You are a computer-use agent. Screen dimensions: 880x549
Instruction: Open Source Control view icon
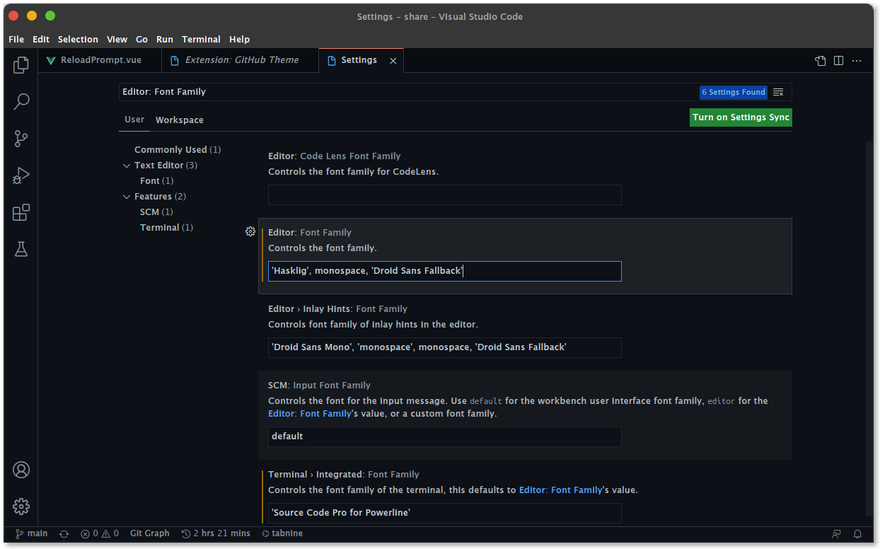21,139
